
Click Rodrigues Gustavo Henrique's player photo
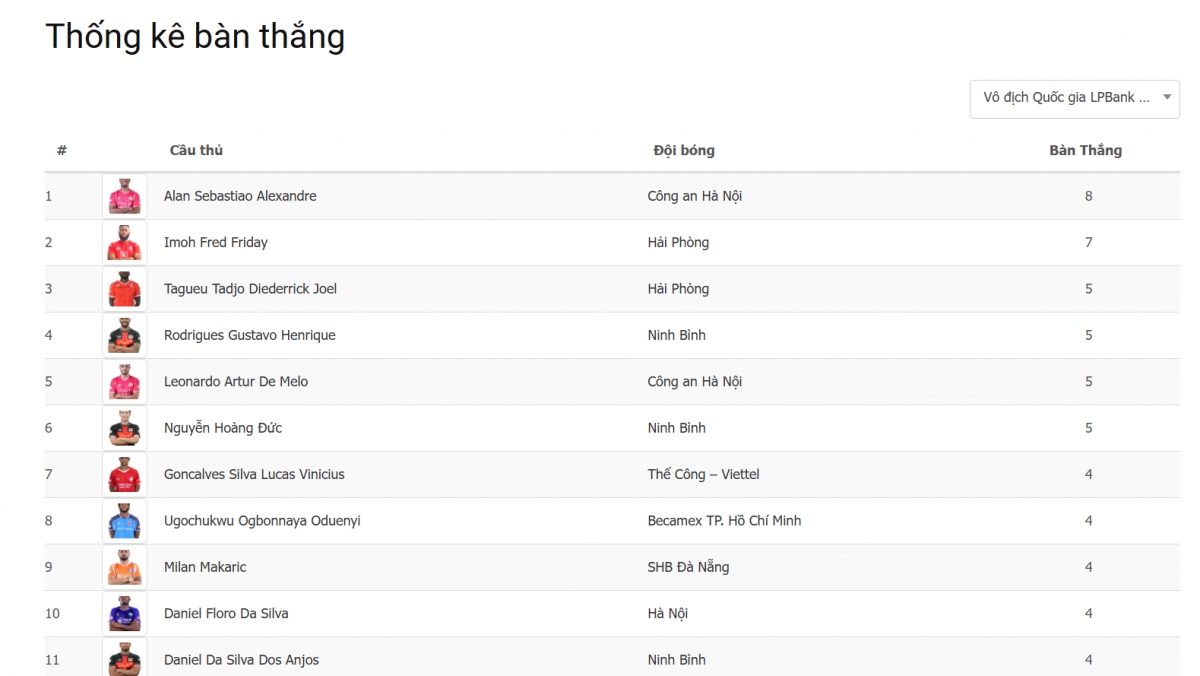(124, 335)
